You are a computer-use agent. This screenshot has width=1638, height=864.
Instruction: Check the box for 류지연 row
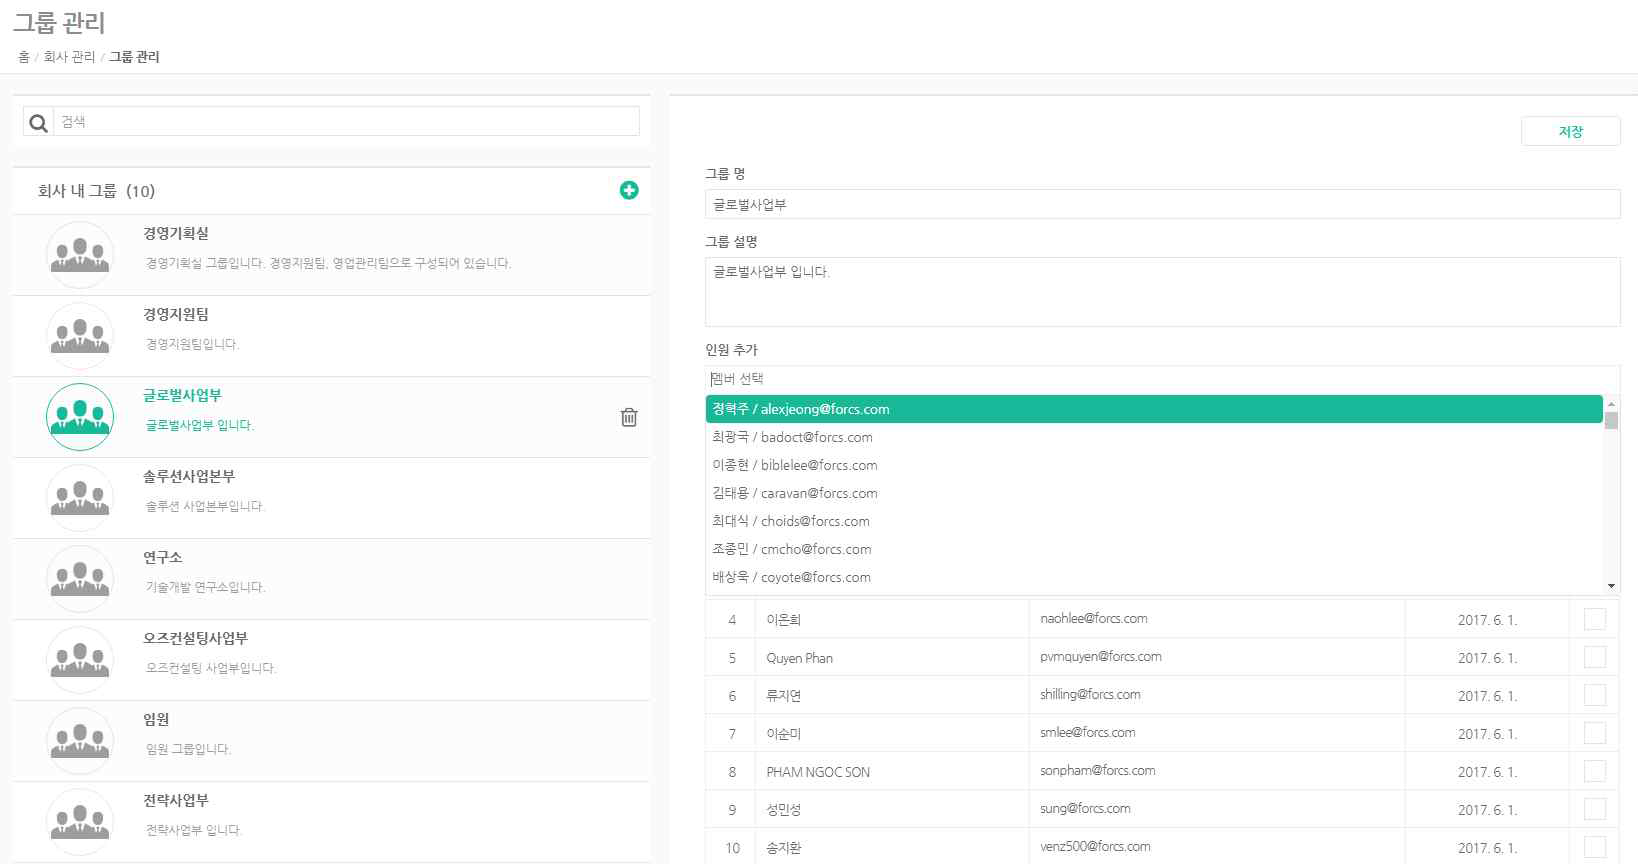coord(1595,695)
